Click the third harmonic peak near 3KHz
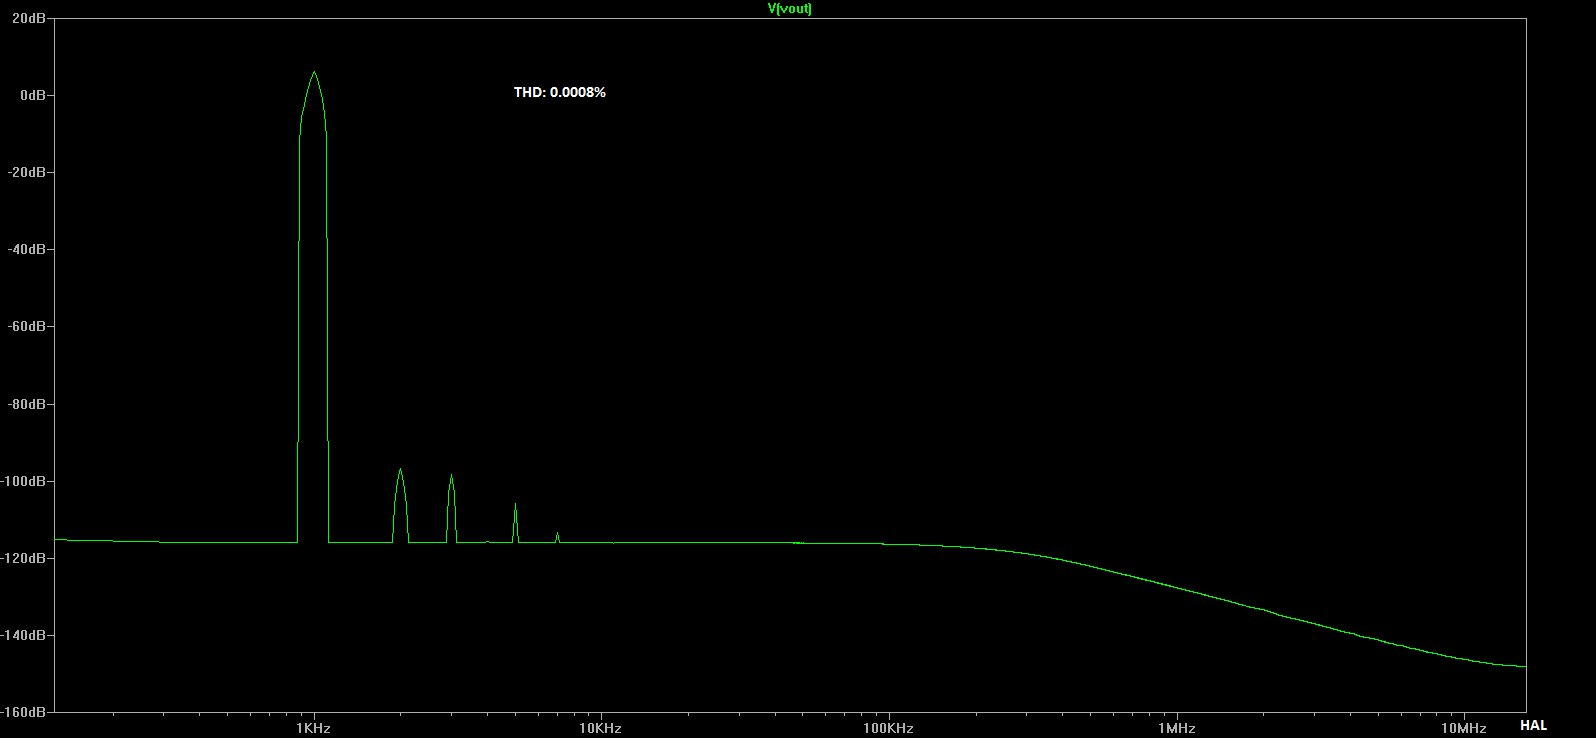The width and height of the screenshot is (1596, 738). point(451,475)
